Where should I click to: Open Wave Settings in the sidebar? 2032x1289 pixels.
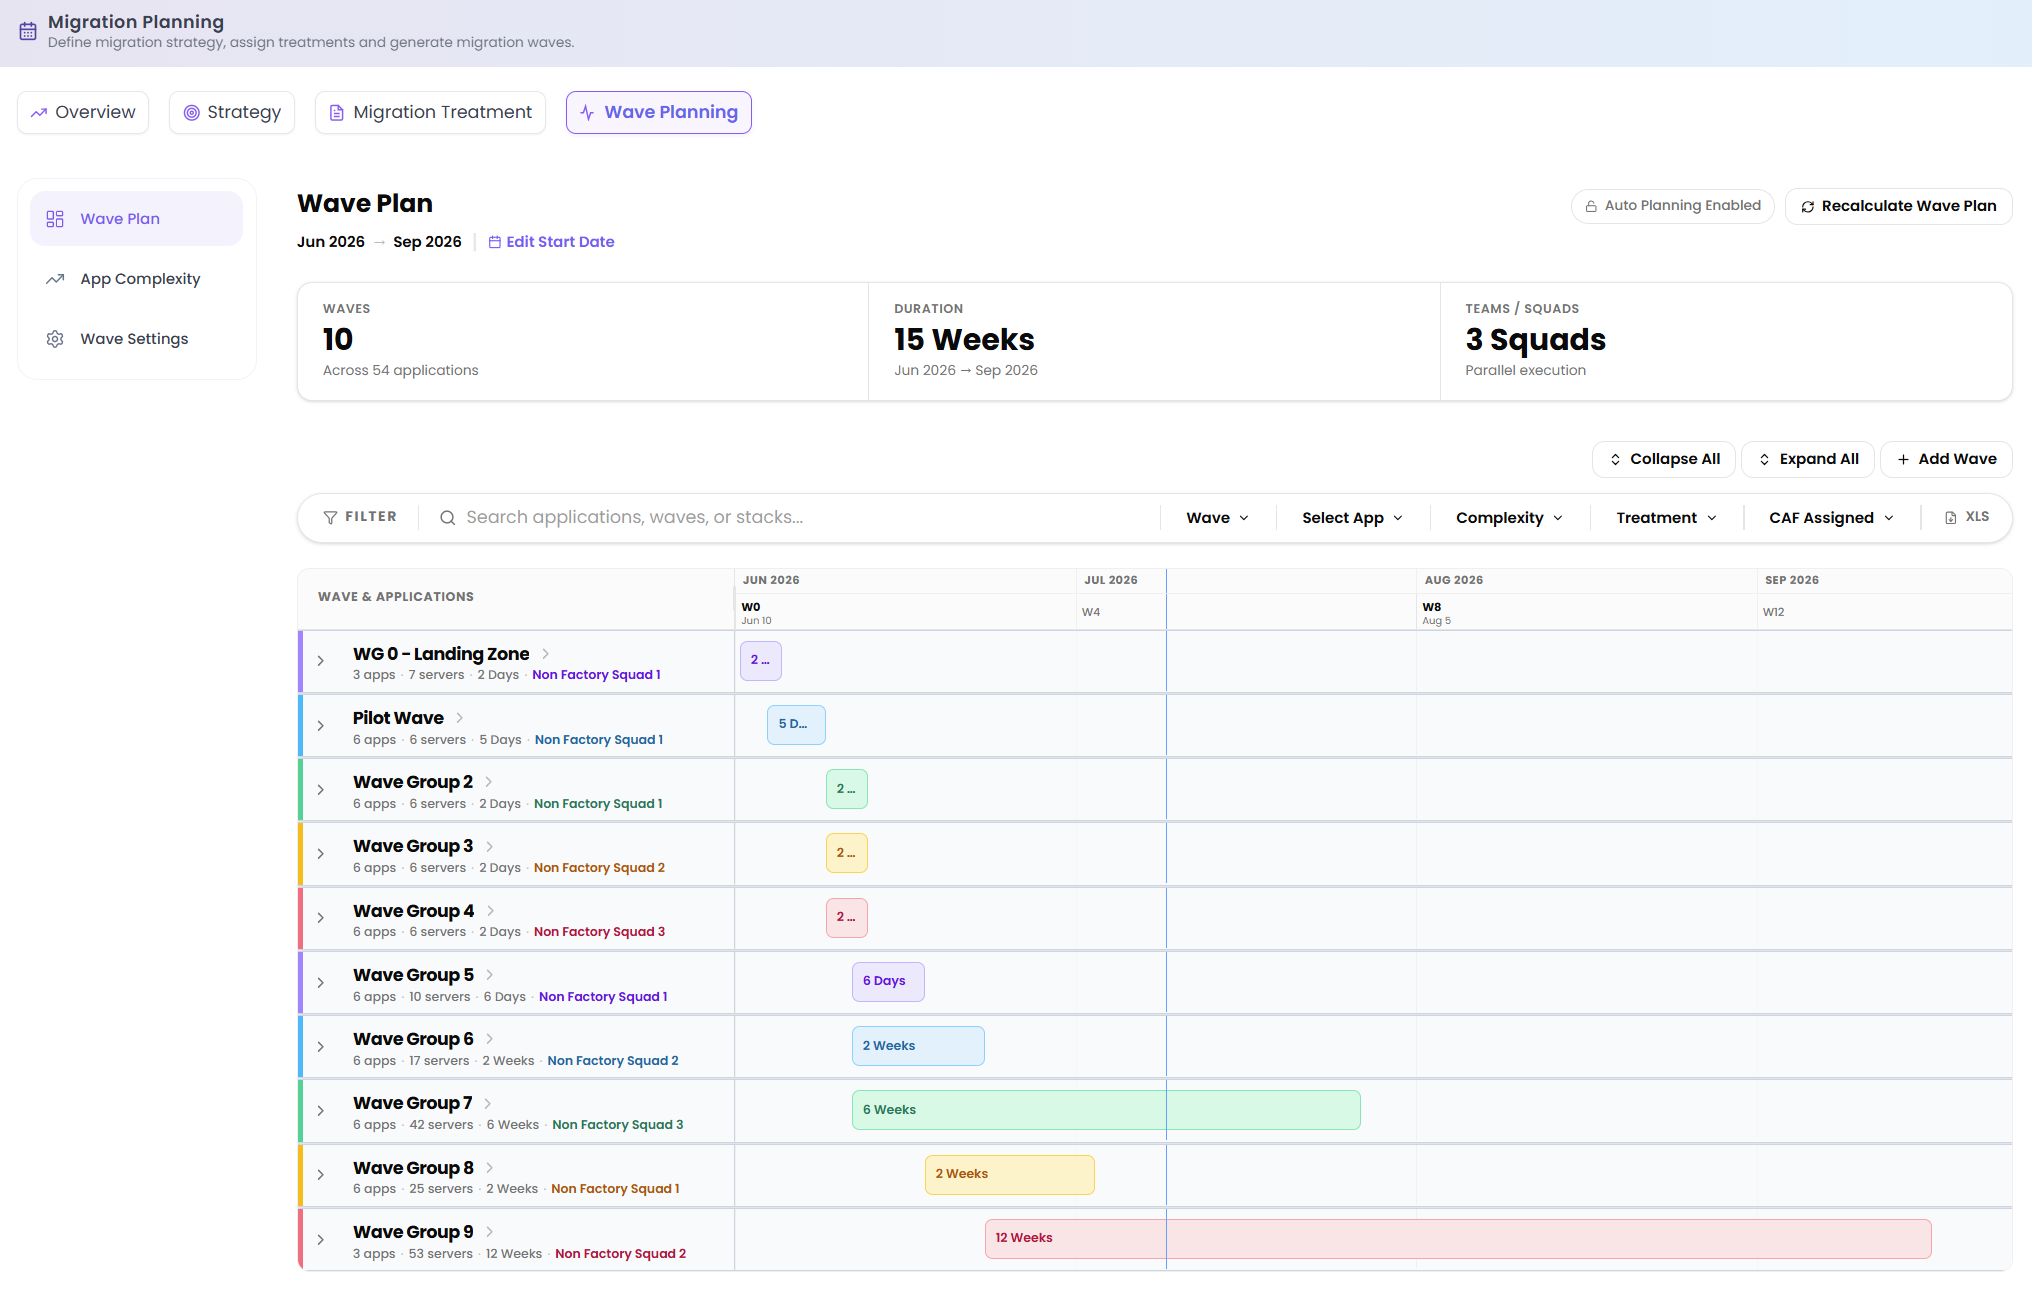pos(136,339)
